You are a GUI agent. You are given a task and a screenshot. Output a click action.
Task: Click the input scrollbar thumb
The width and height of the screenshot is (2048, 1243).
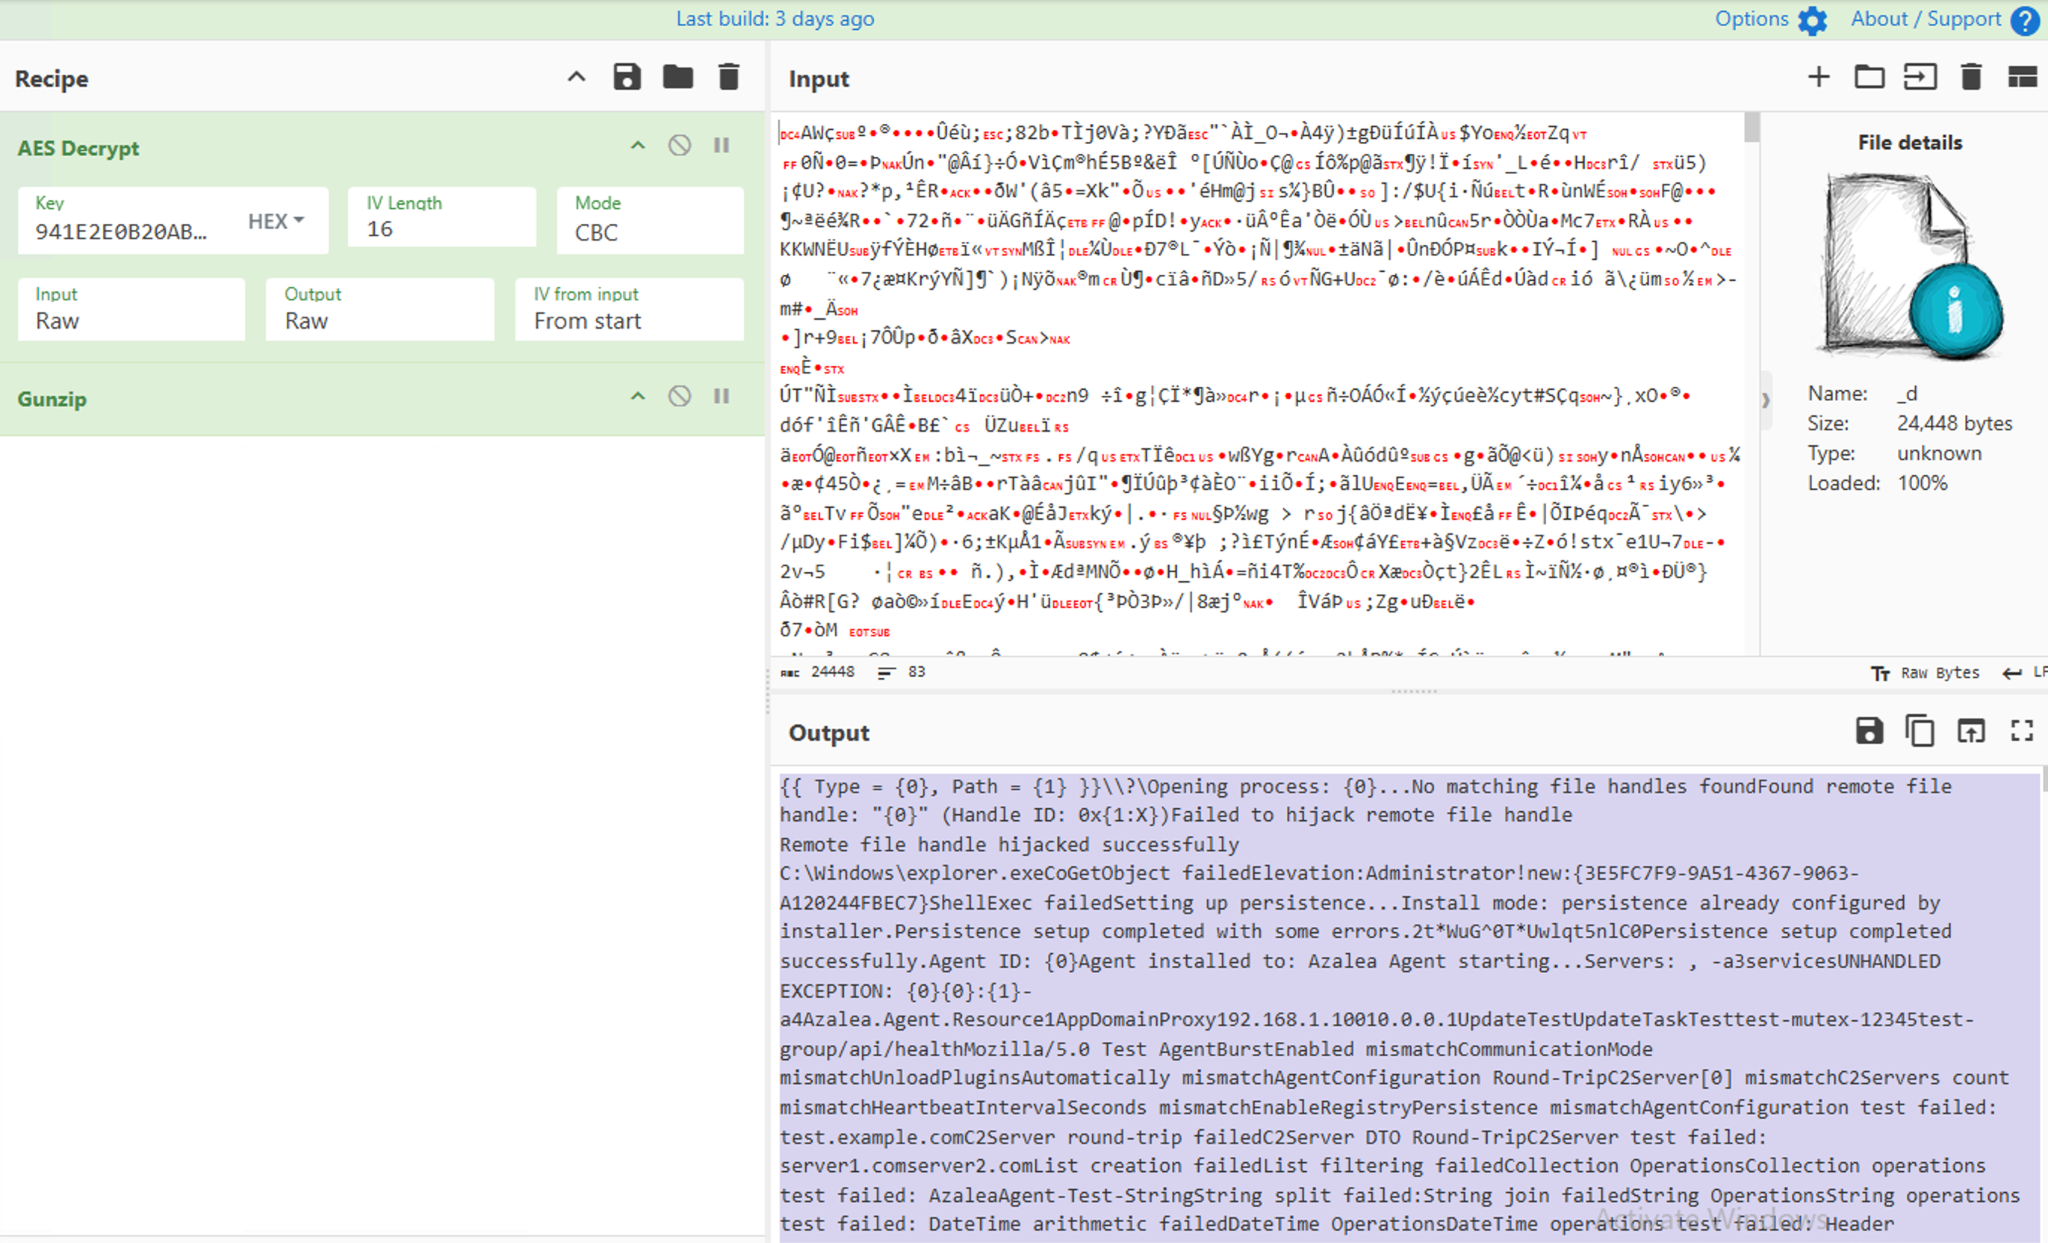pyautogui.click(x=1751, y=127)
